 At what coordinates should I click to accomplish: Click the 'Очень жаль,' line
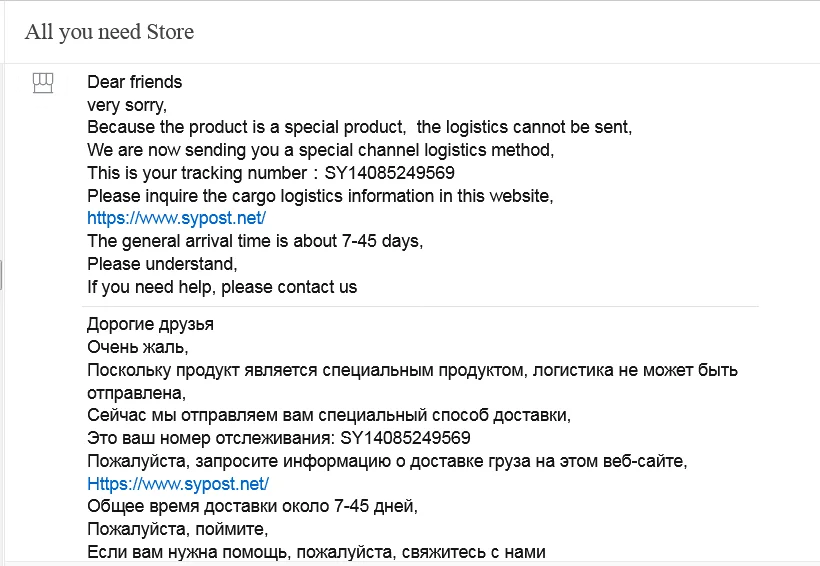pyautogui.click(x=138, y=347)
